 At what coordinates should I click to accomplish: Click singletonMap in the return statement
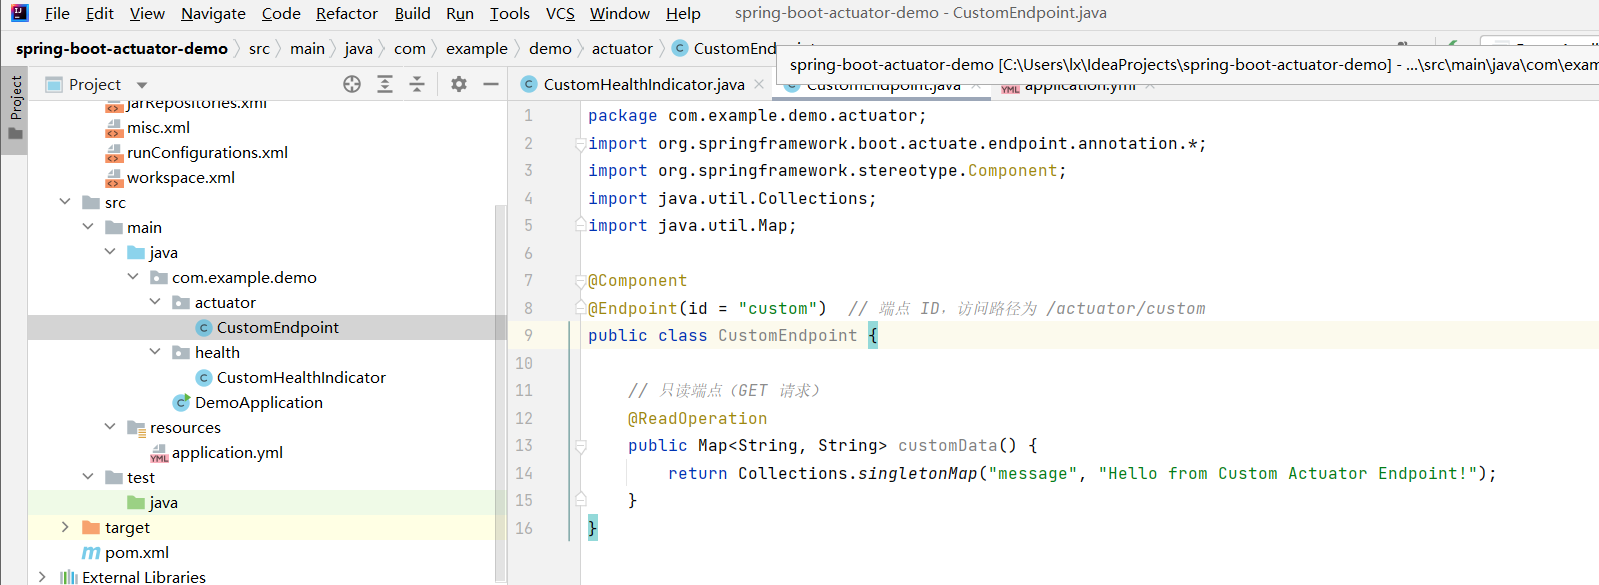tap(917, 473)
